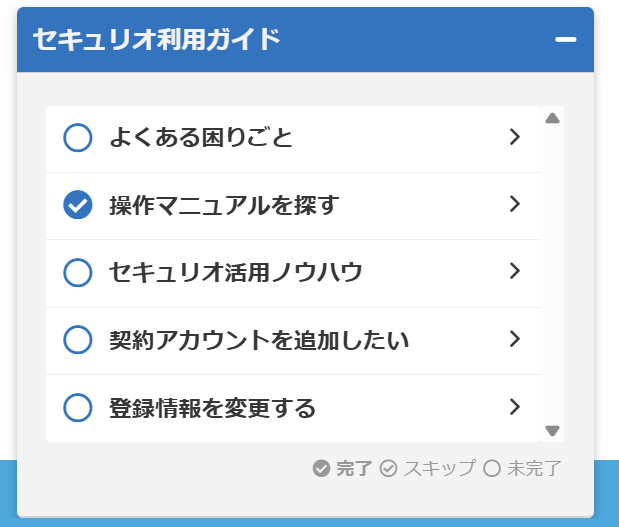Click the スキップ legend icon
Screen dimensions: 619x527
(389, 468)
